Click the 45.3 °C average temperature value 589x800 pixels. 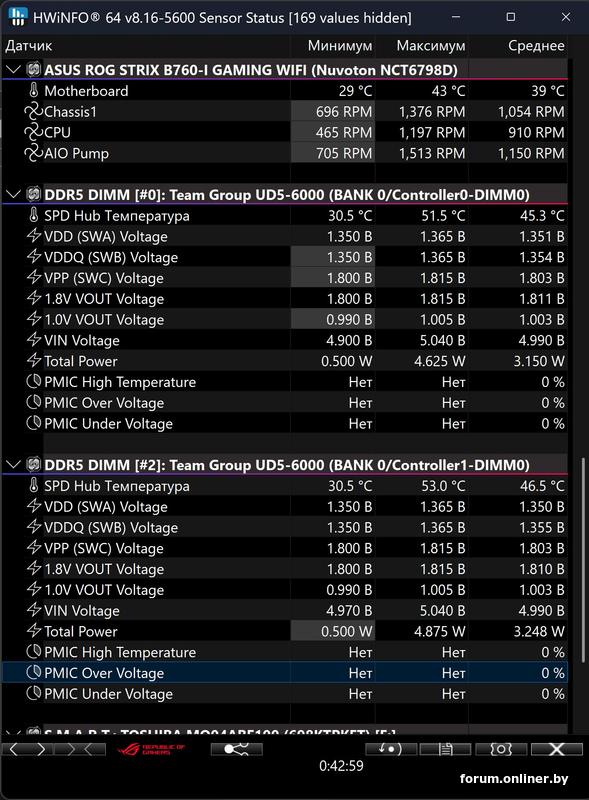tap(543, 216)
